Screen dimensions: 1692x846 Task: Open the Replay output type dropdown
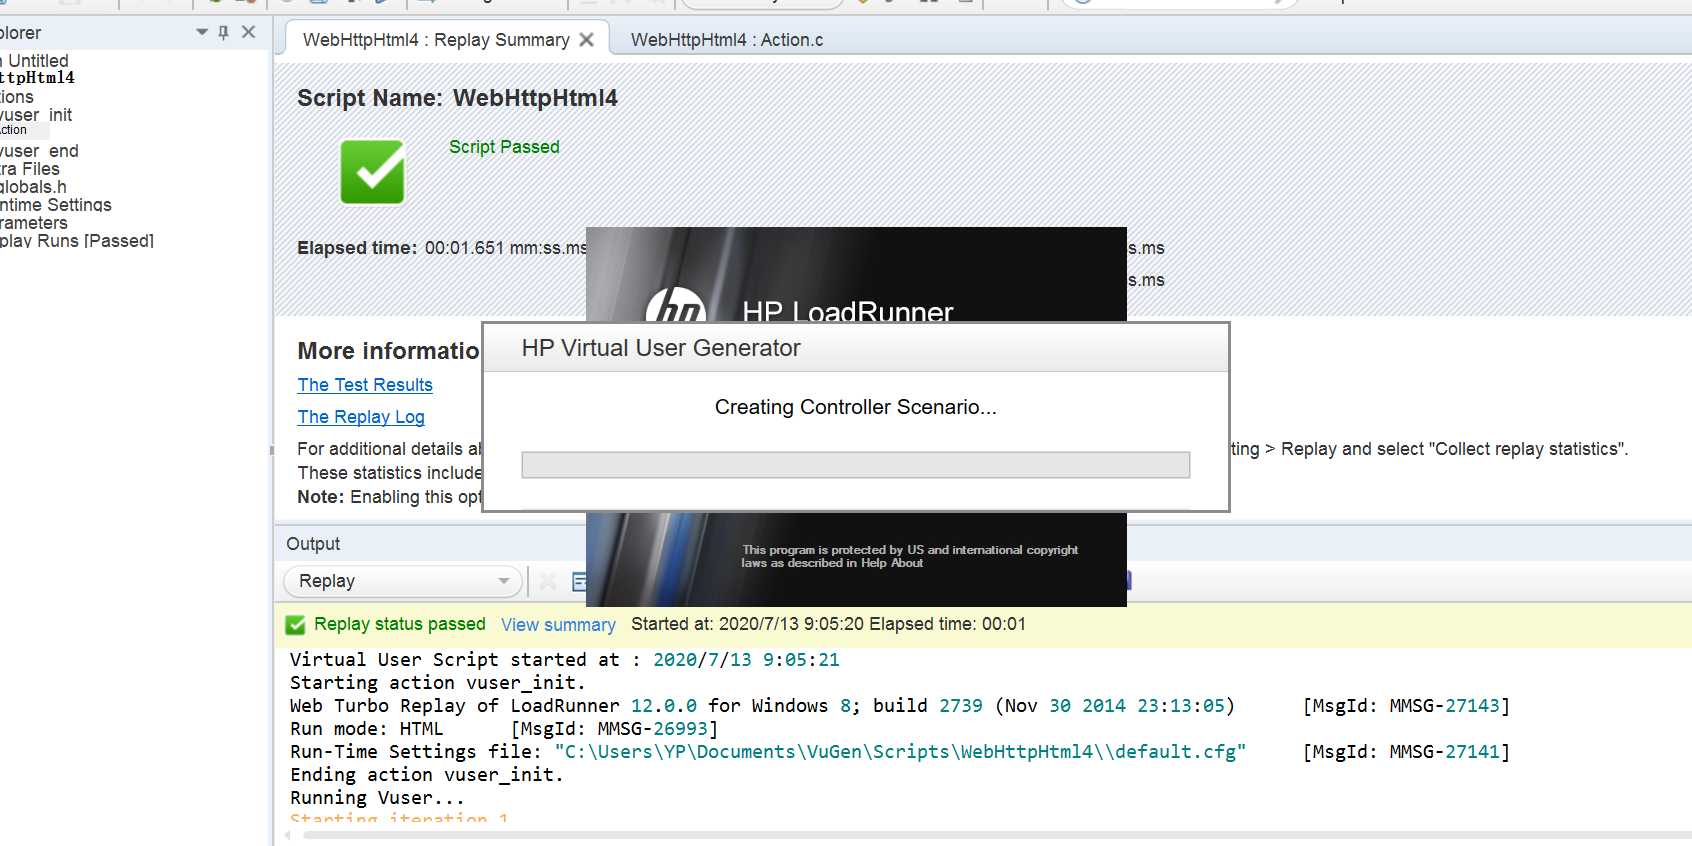[403, 581]
